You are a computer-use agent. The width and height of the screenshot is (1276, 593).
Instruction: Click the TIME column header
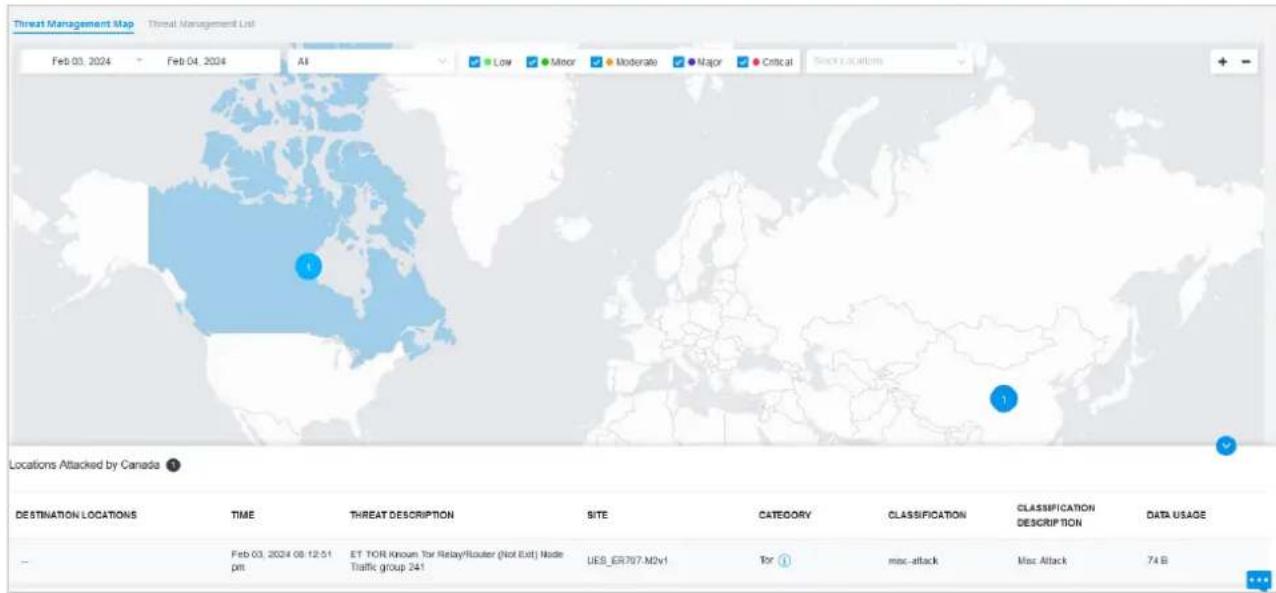(242, 515)
